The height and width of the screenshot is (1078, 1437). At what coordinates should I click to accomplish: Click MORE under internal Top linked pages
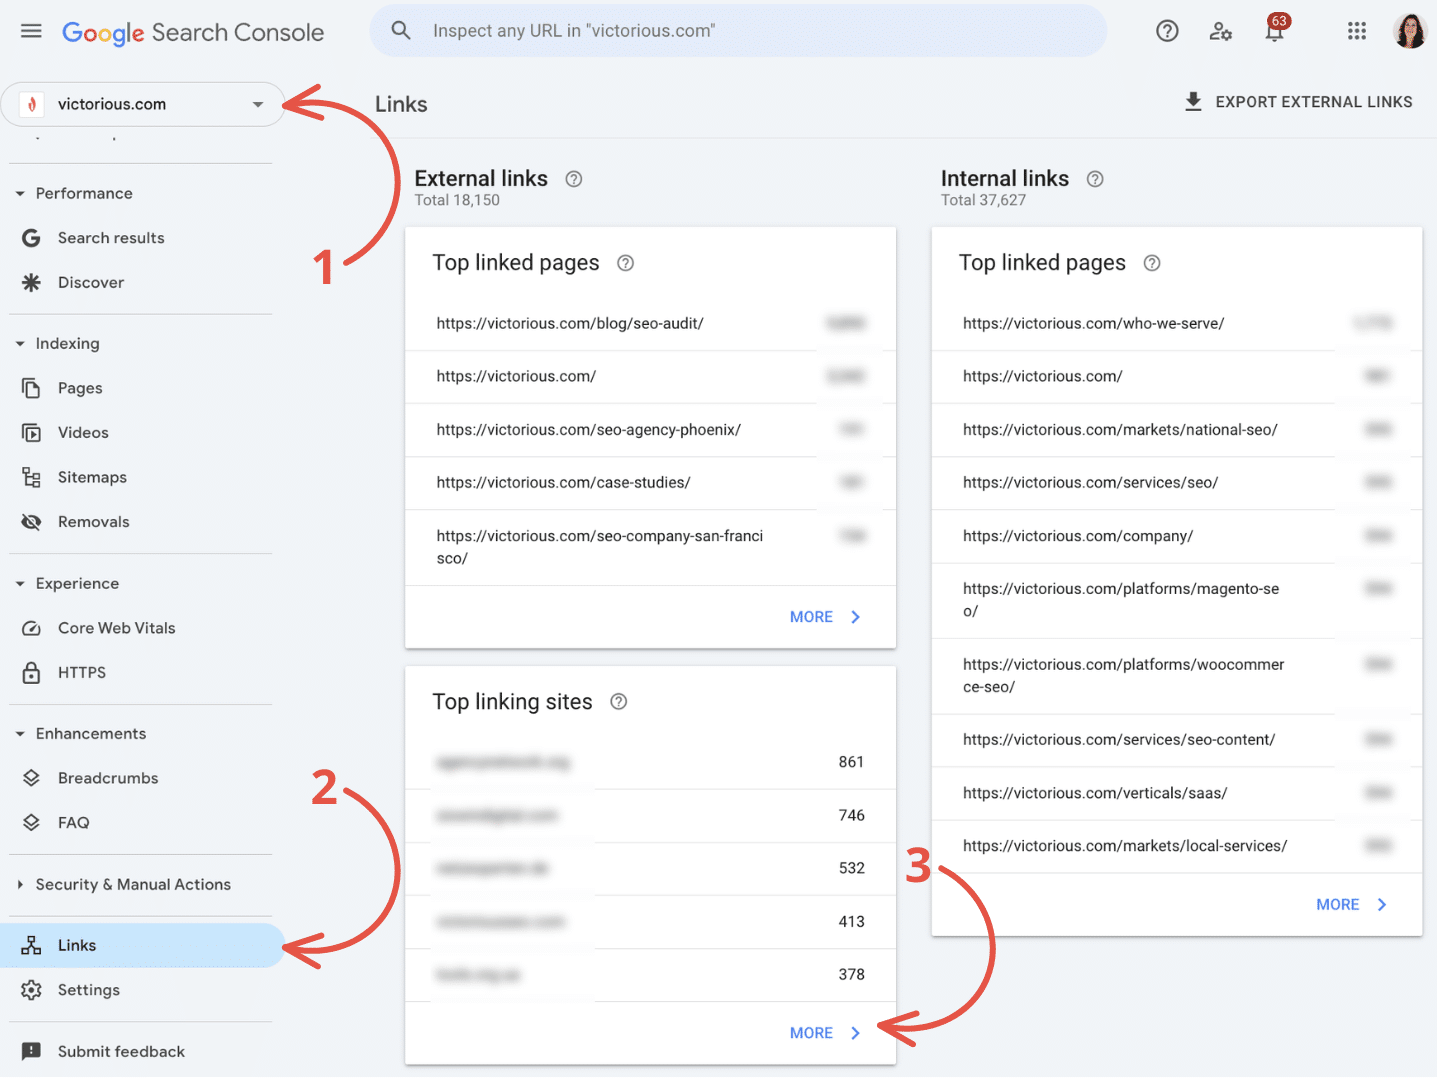pyautogui.click(x=1352, y=905)
